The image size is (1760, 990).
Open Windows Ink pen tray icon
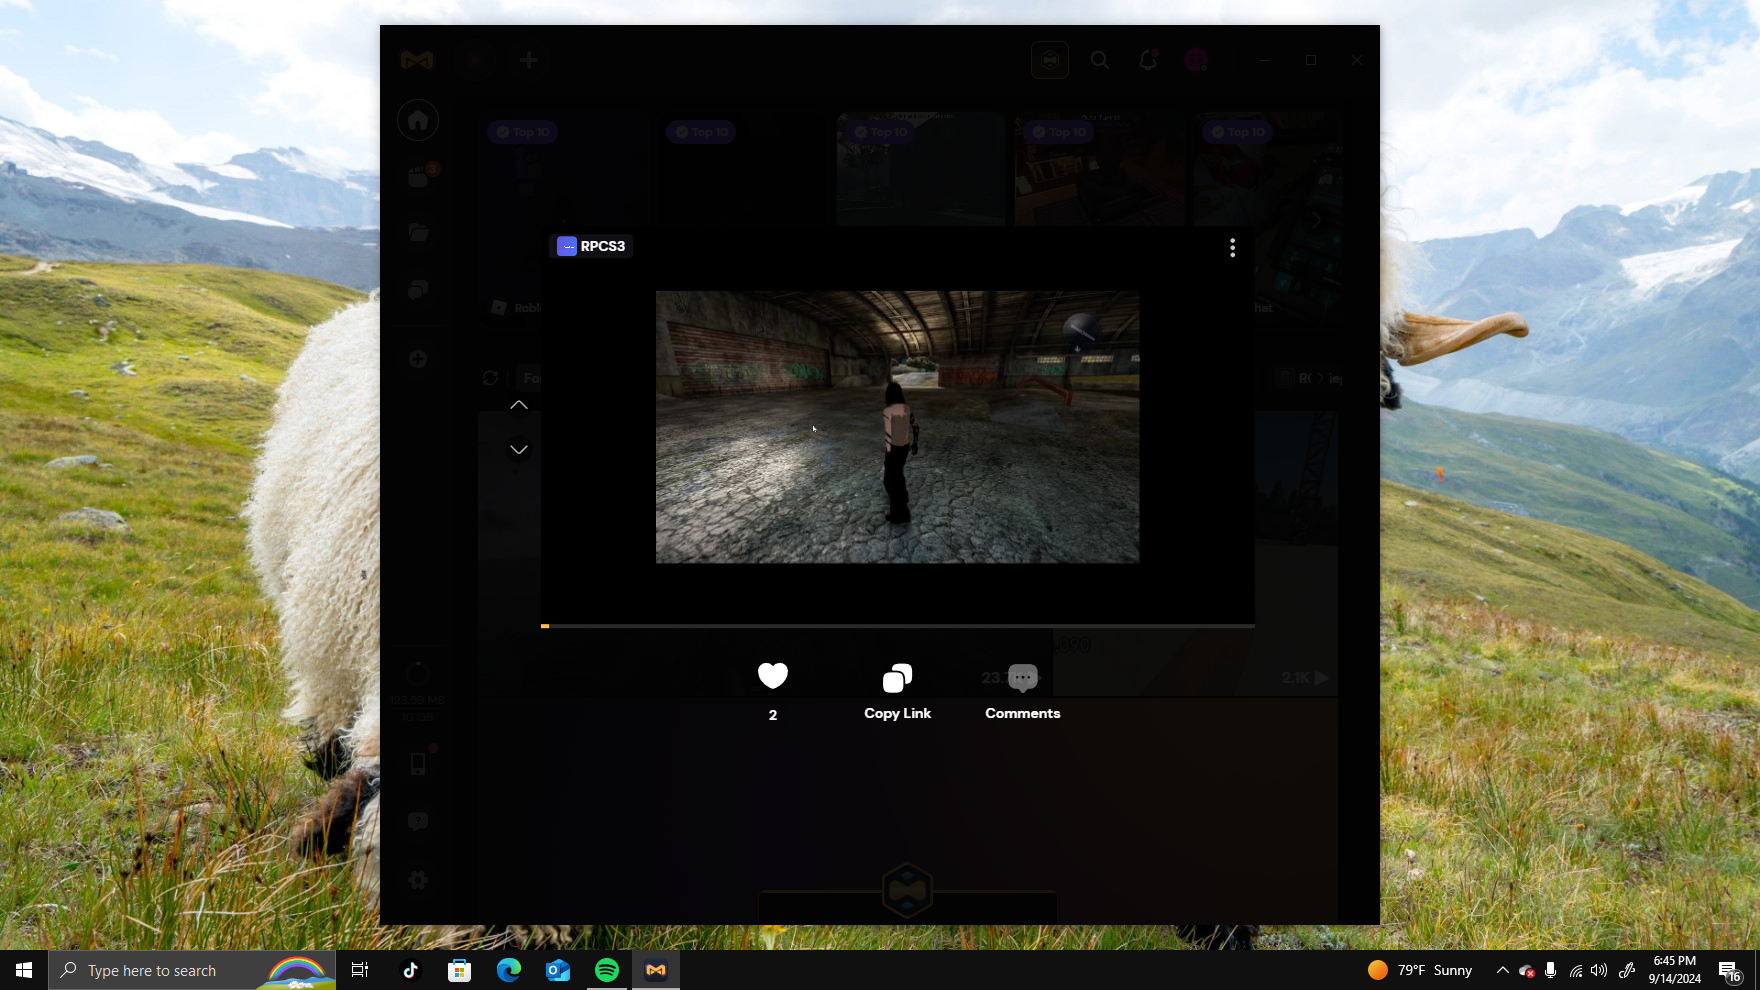point(1627,970)
